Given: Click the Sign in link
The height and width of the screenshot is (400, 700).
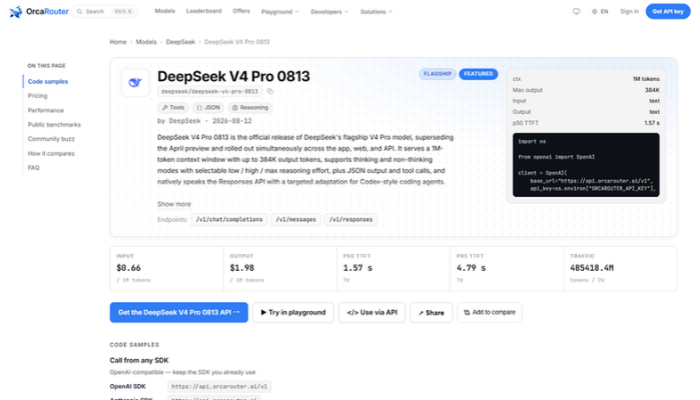Looking at the screenshot, I should 629,12.
